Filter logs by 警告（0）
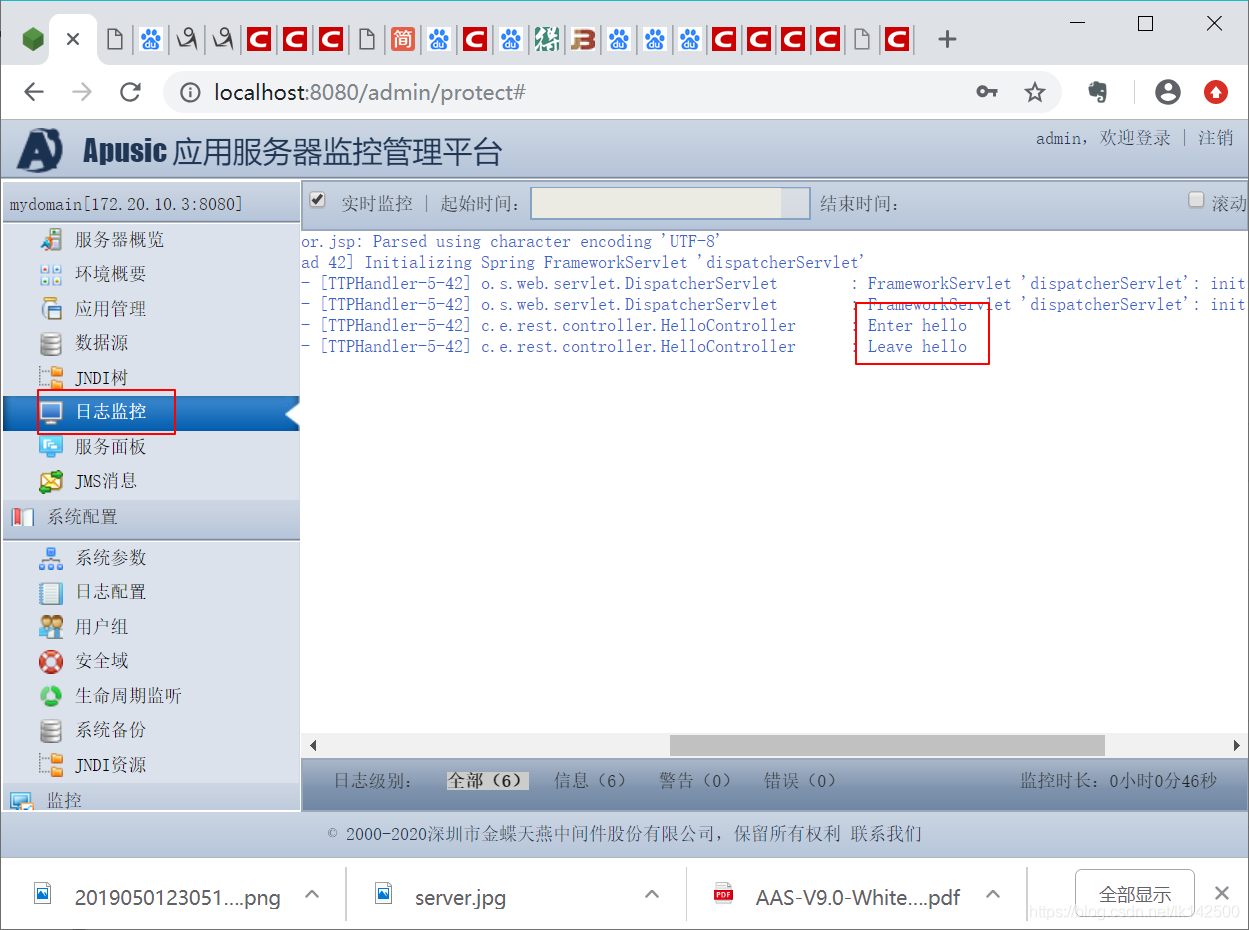Viewport: 1249px width, 930px height. (695, 781)
